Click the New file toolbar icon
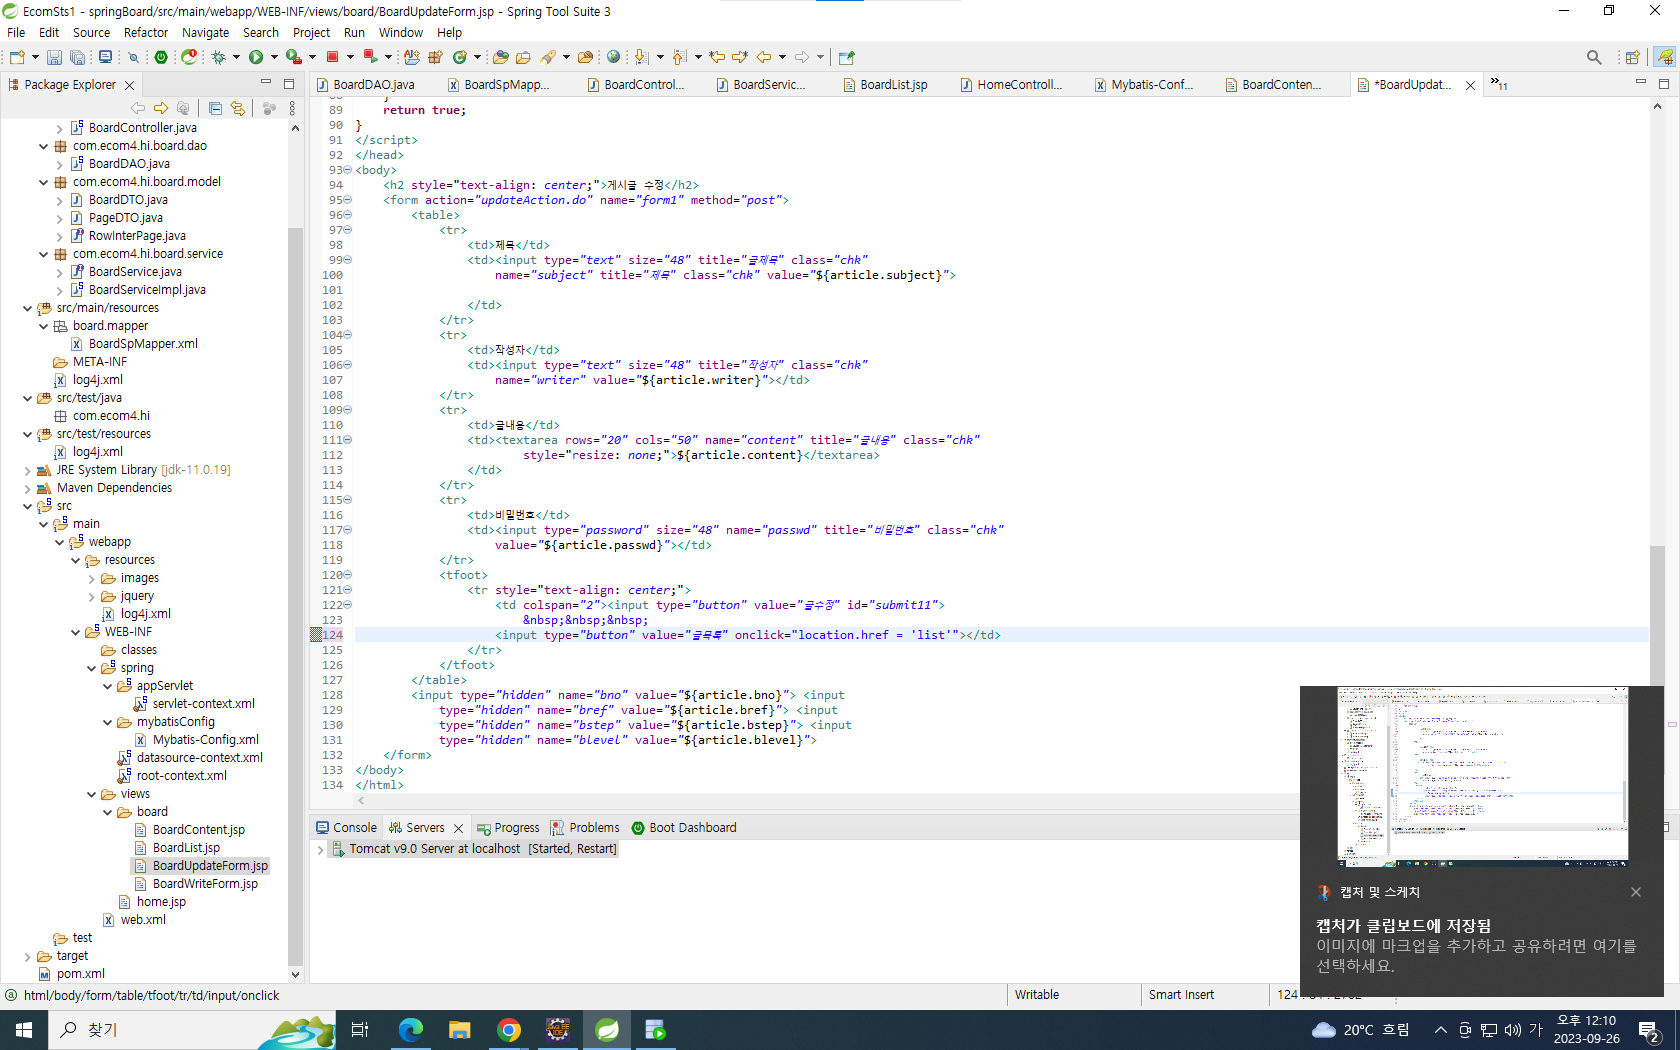 pos(17,57)
